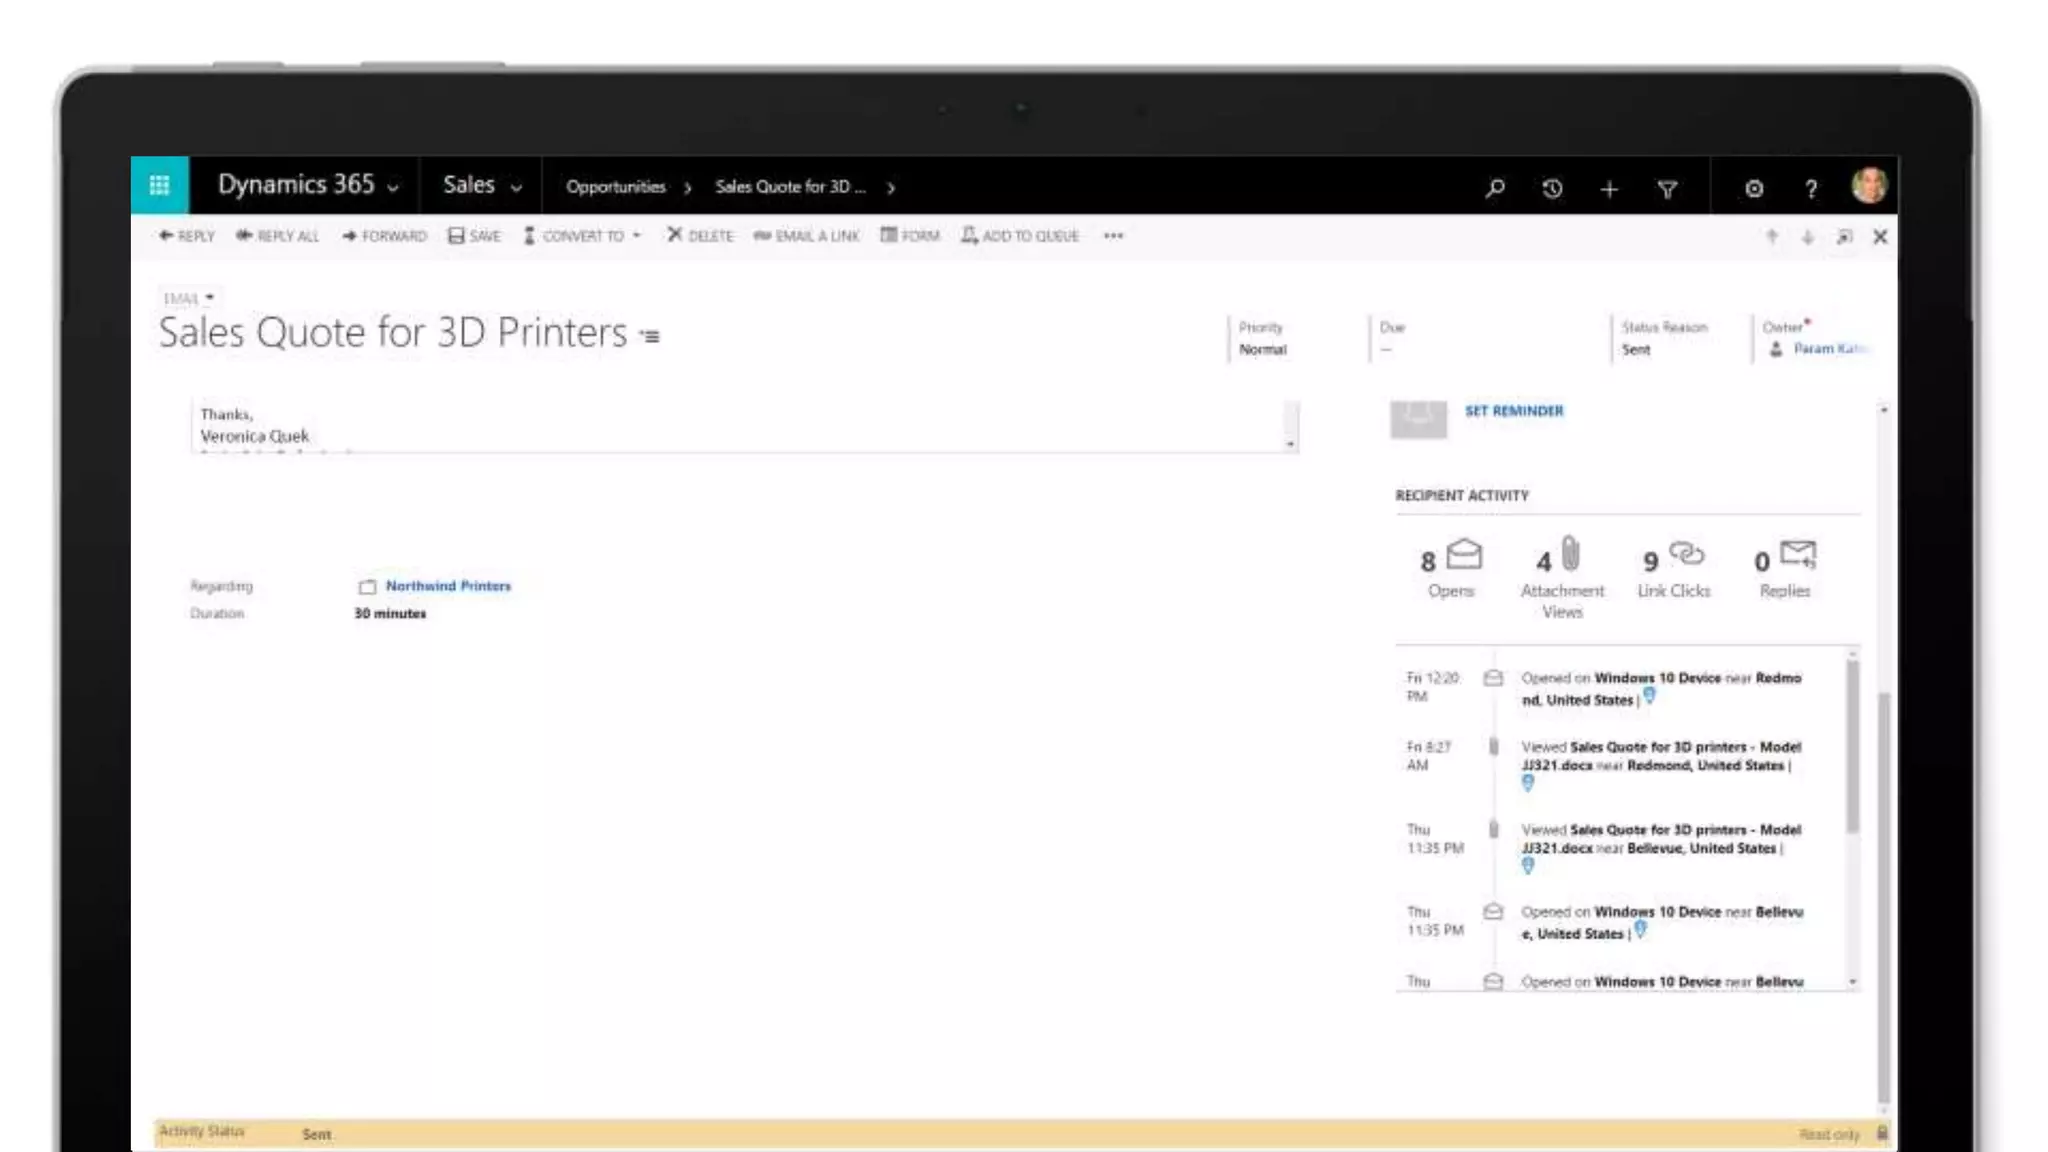Viewport: 2048px width, 1152px height.
Task: Click the Delete toolbar command
Action: click(x=700, y=236)
